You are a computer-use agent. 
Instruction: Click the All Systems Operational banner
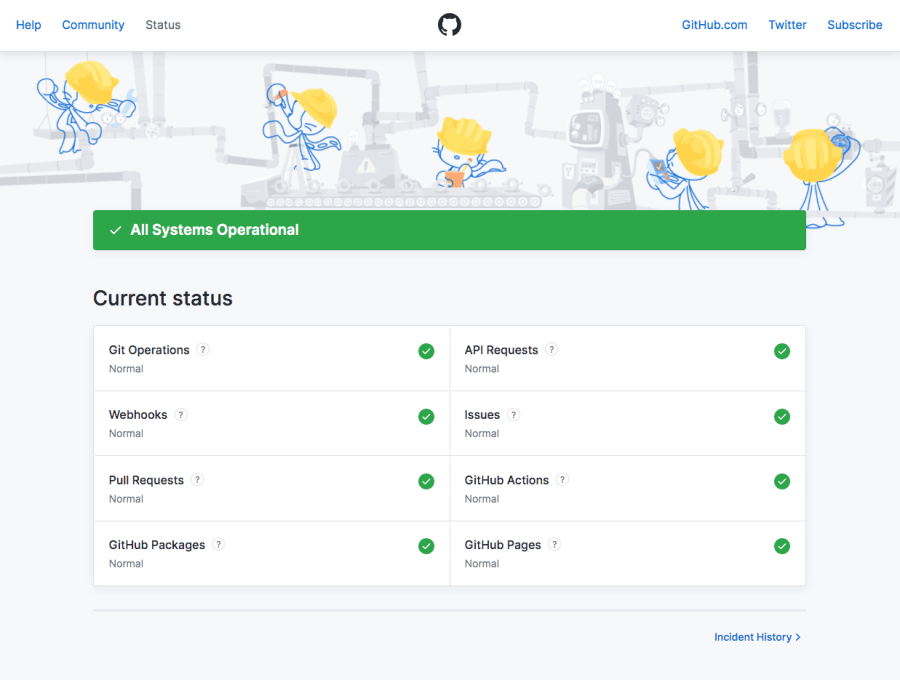(x=449, y=230)
